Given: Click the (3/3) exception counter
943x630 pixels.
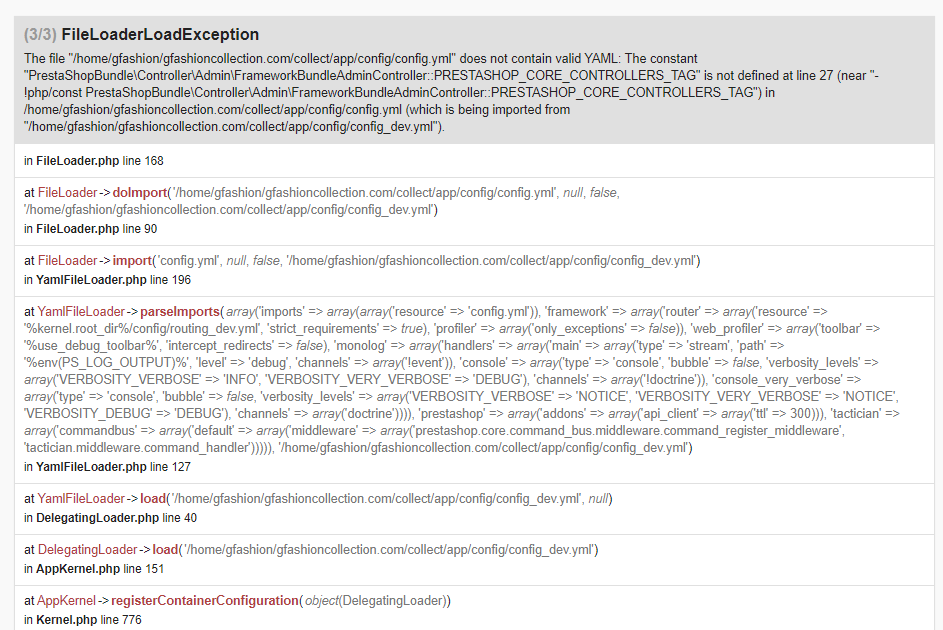Looking at the screenshot, I should coord(40,35).
